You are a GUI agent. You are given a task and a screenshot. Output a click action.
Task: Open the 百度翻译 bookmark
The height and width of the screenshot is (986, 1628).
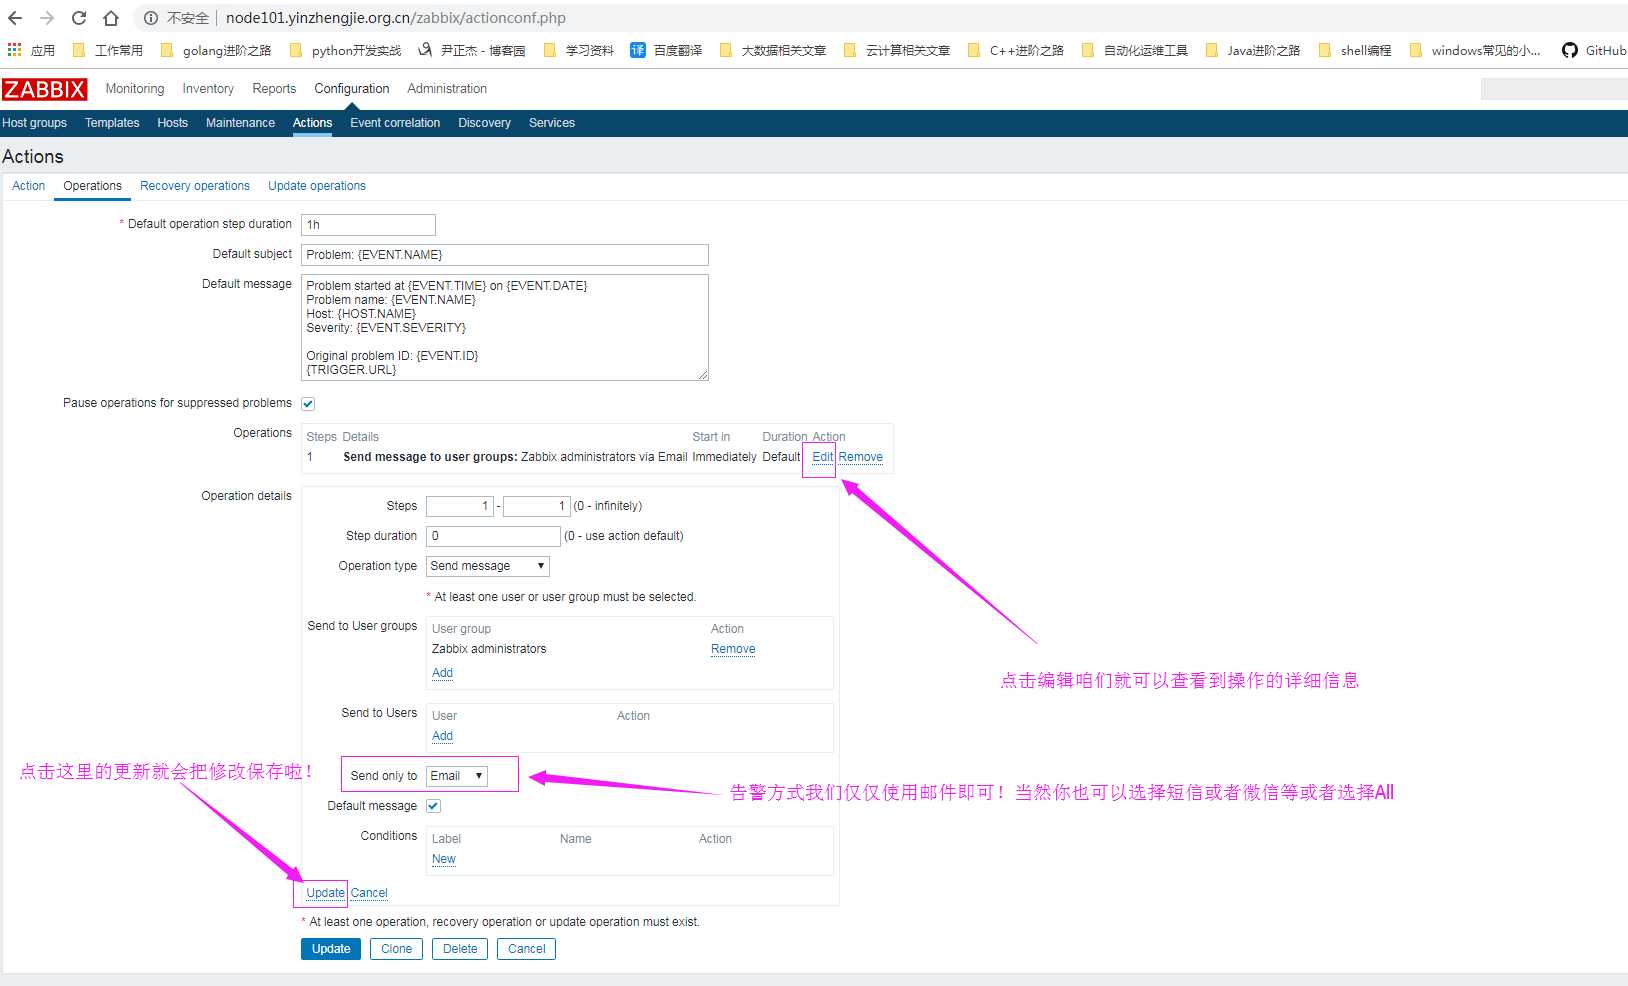pyautogui.click(x=666, y=50)
